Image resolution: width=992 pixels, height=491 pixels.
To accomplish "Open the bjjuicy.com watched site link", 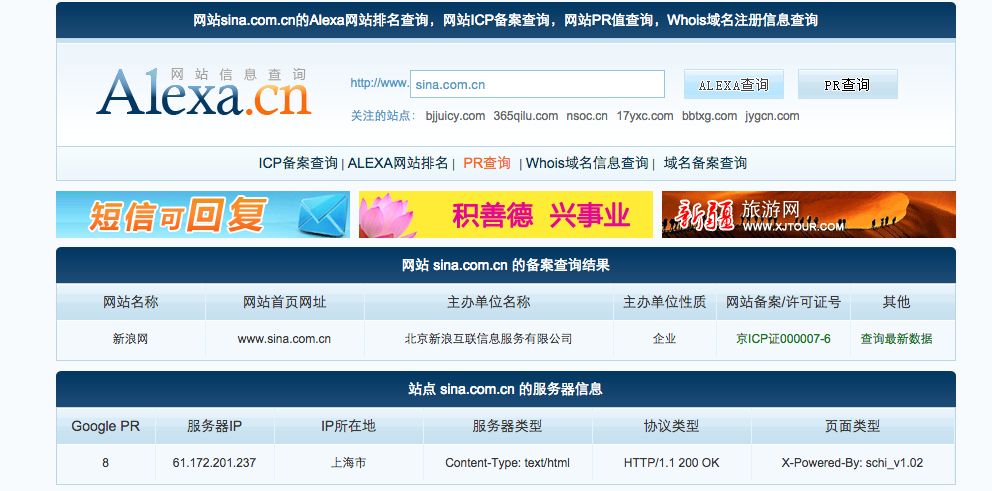I will point(455,116).
